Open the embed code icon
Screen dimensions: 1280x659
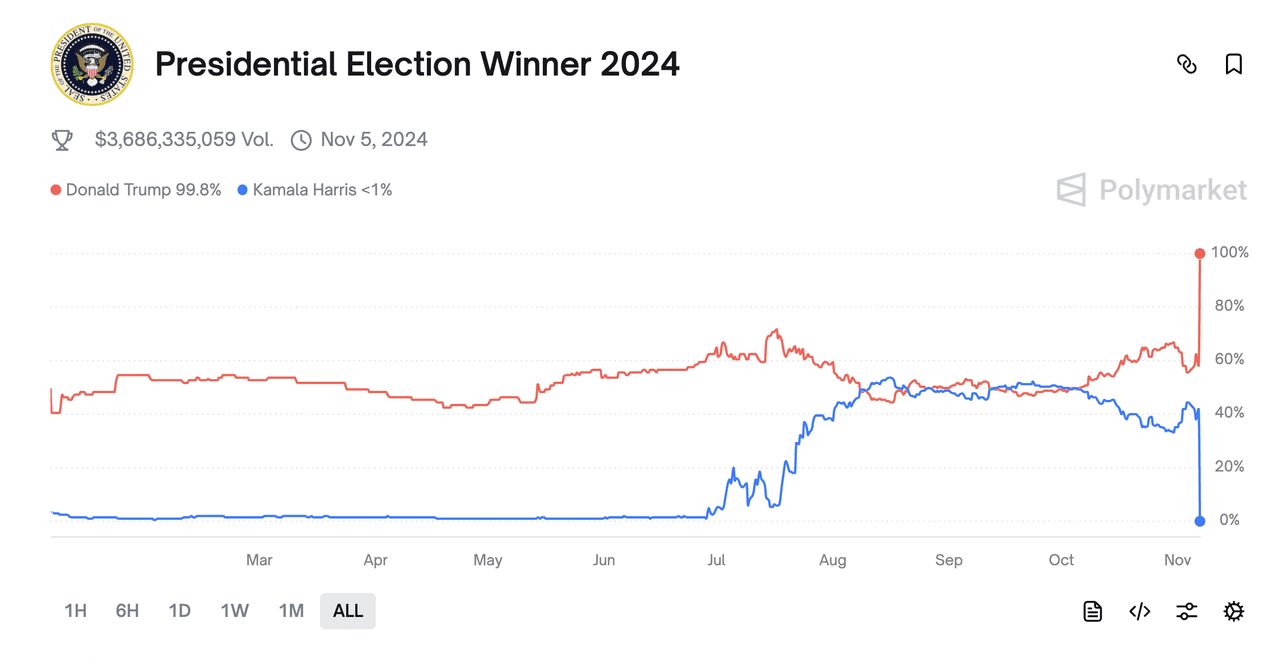click(1139, 611)
